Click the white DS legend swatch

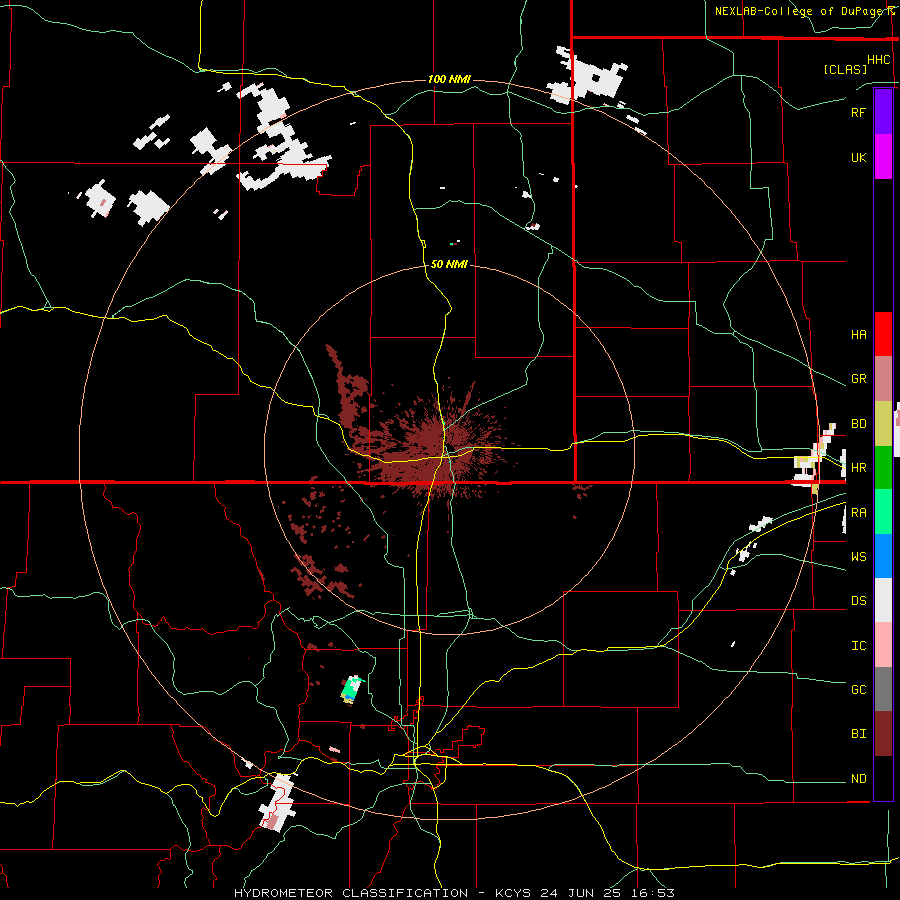883,600
